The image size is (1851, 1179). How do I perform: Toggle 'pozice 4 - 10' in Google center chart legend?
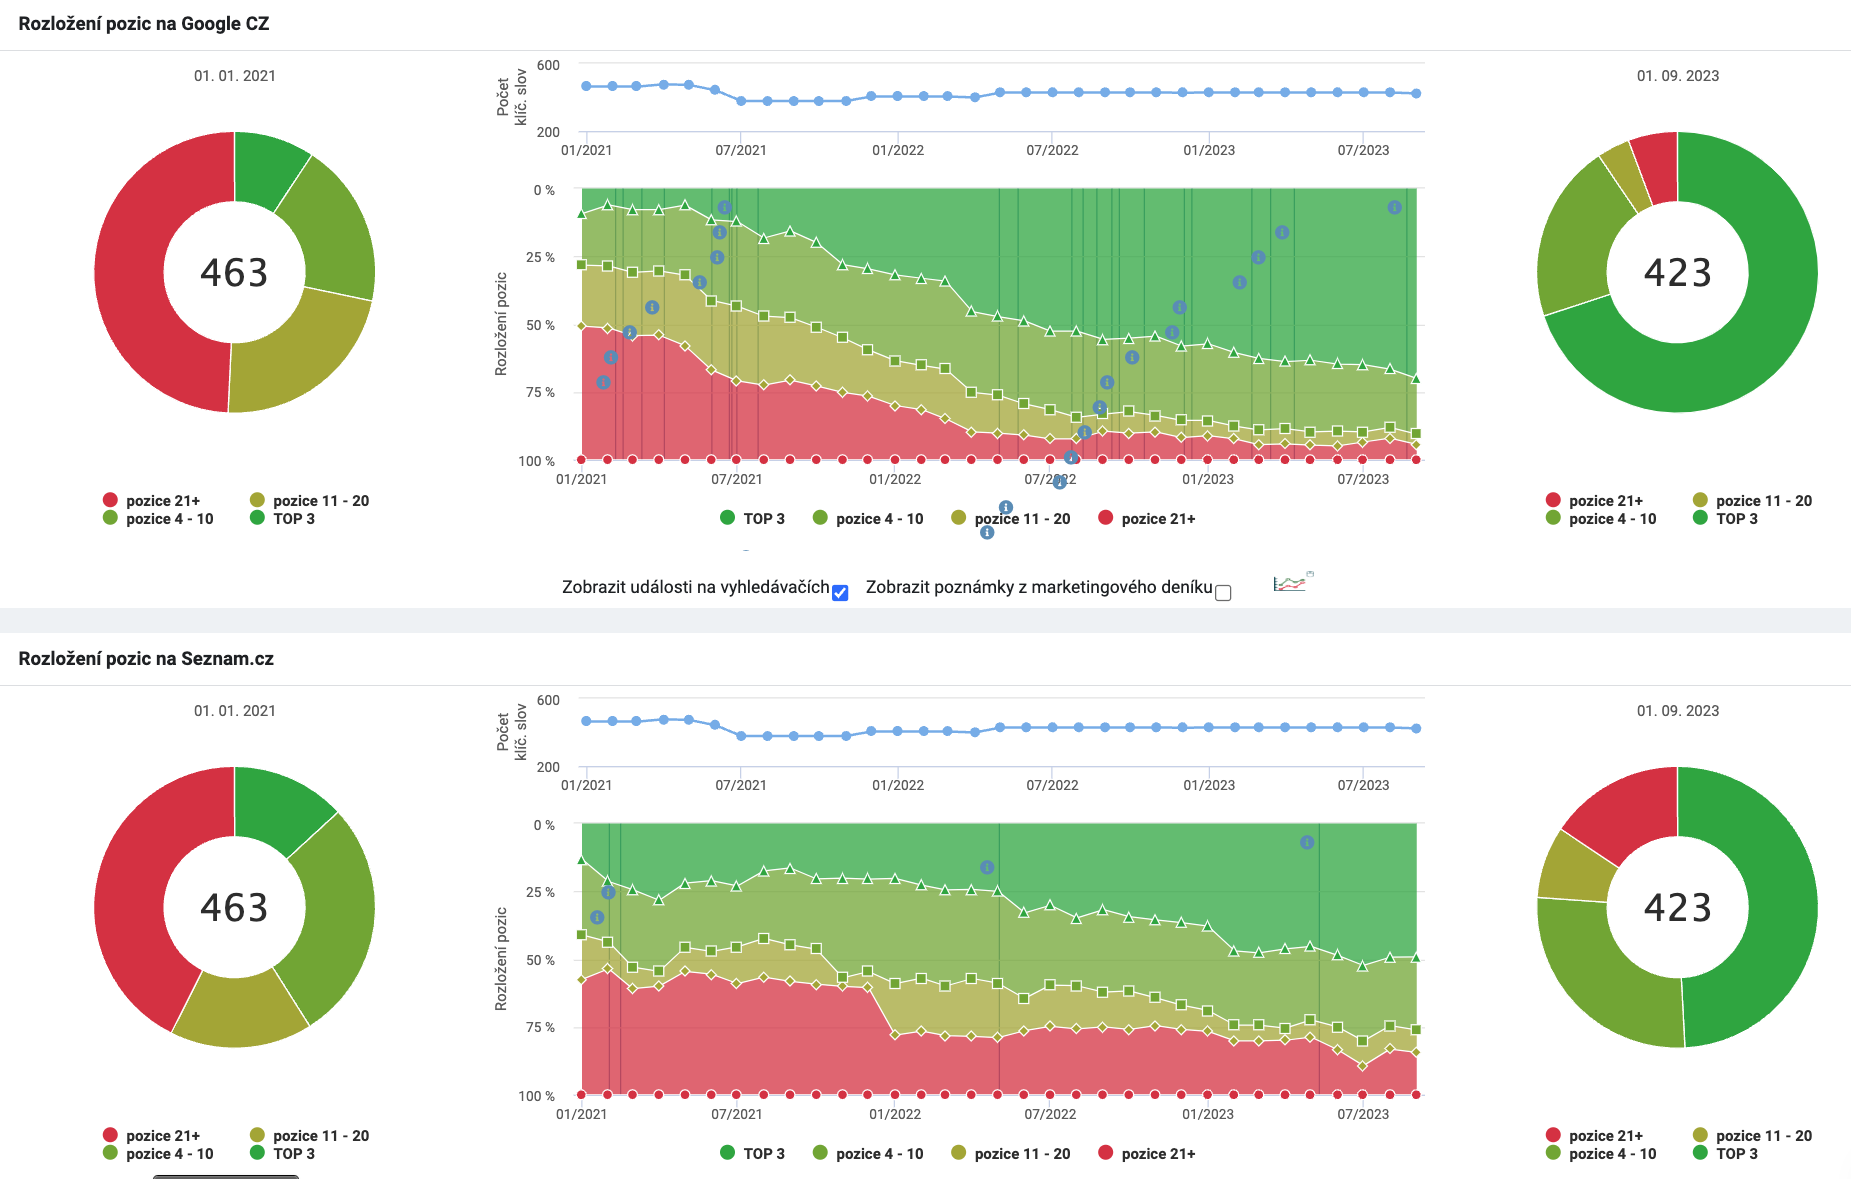click(868, 518)
